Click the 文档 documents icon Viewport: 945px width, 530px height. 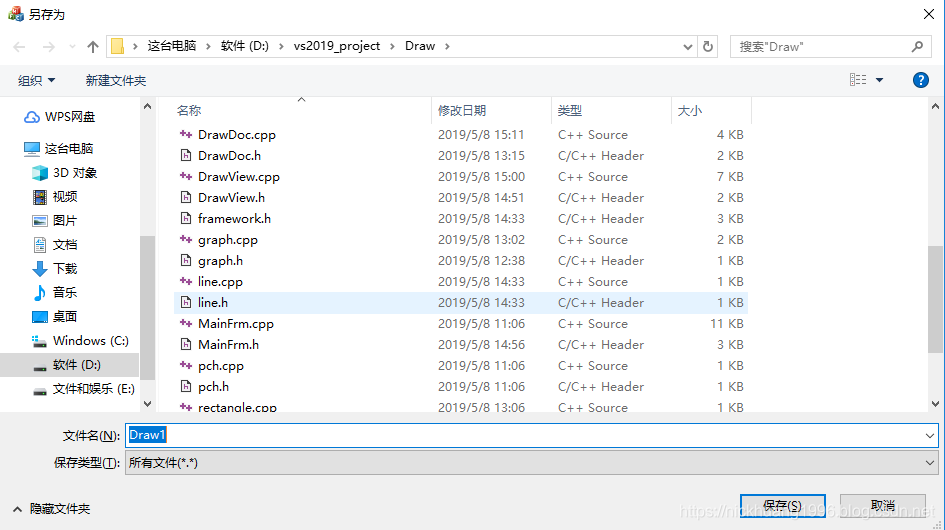point(40,245)
